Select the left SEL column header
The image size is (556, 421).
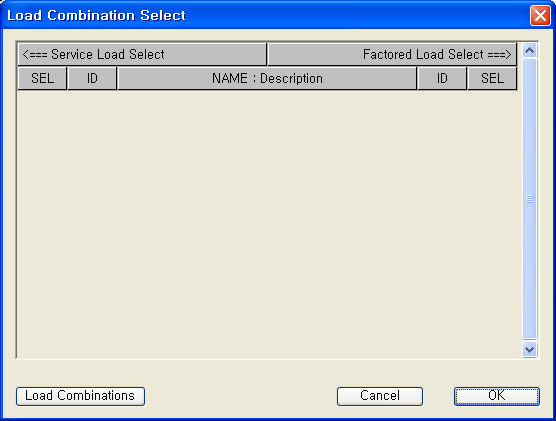coord(42,78)
